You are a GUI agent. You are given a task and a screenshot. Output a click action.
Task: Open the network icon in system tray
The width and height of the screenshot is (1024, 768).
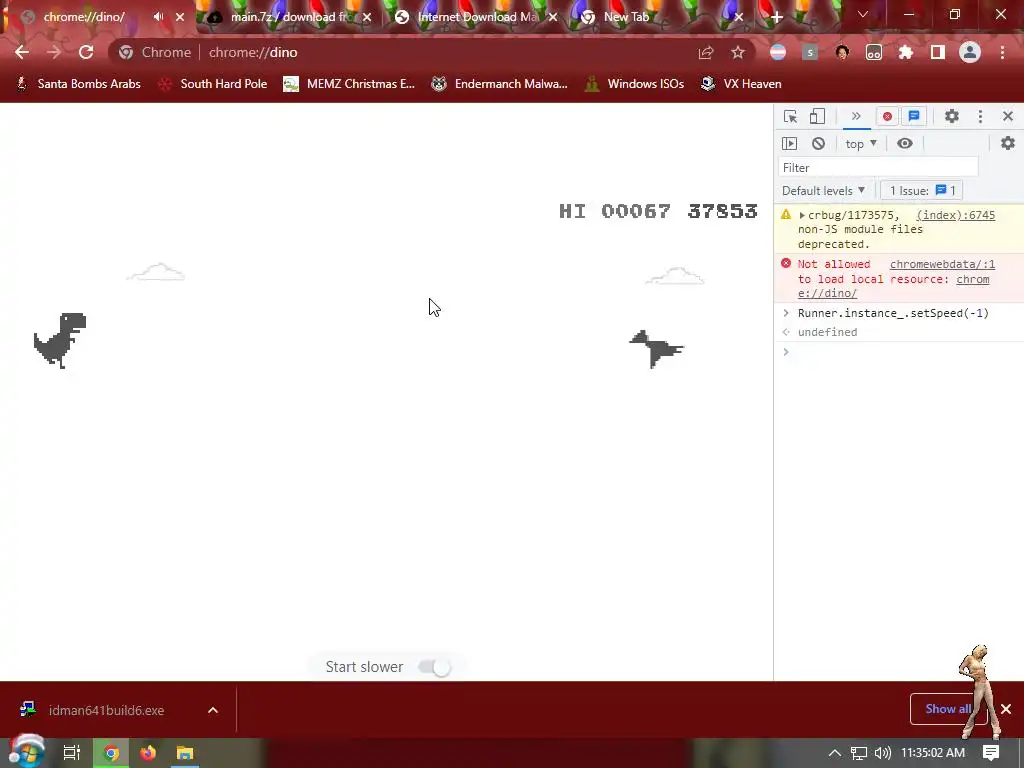[x=859, y=753]
